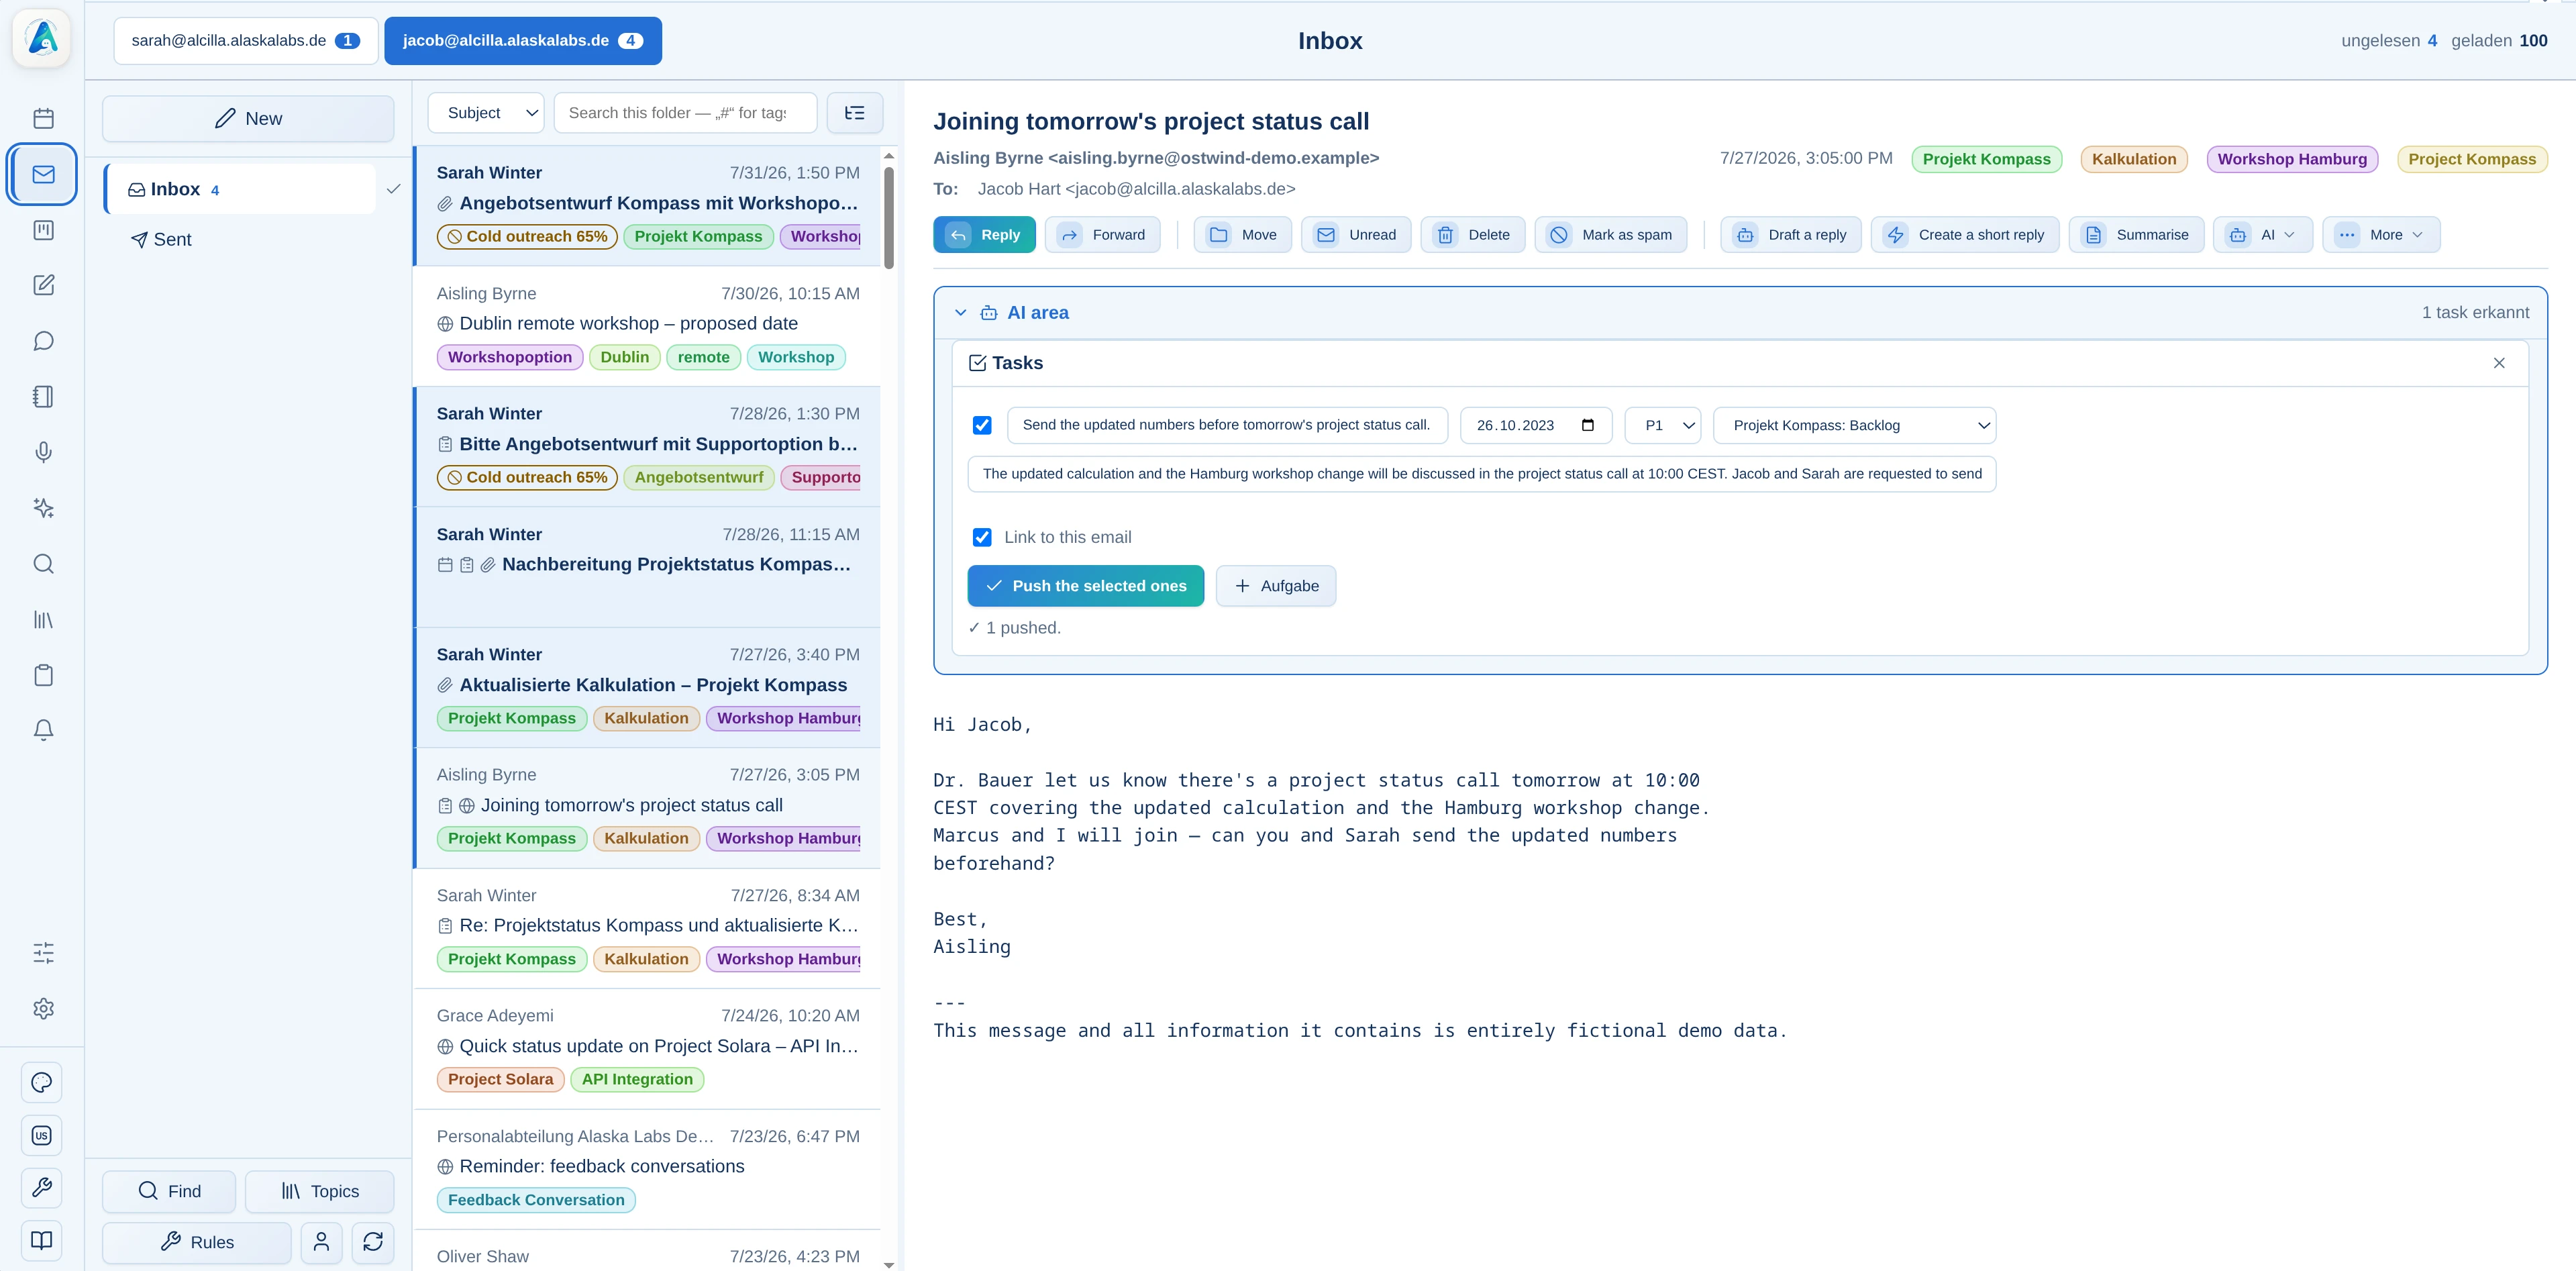Screen dimensions: 2576x1271
Task: Collapse the AI area section chevron
Action: [x=960, y=313]
